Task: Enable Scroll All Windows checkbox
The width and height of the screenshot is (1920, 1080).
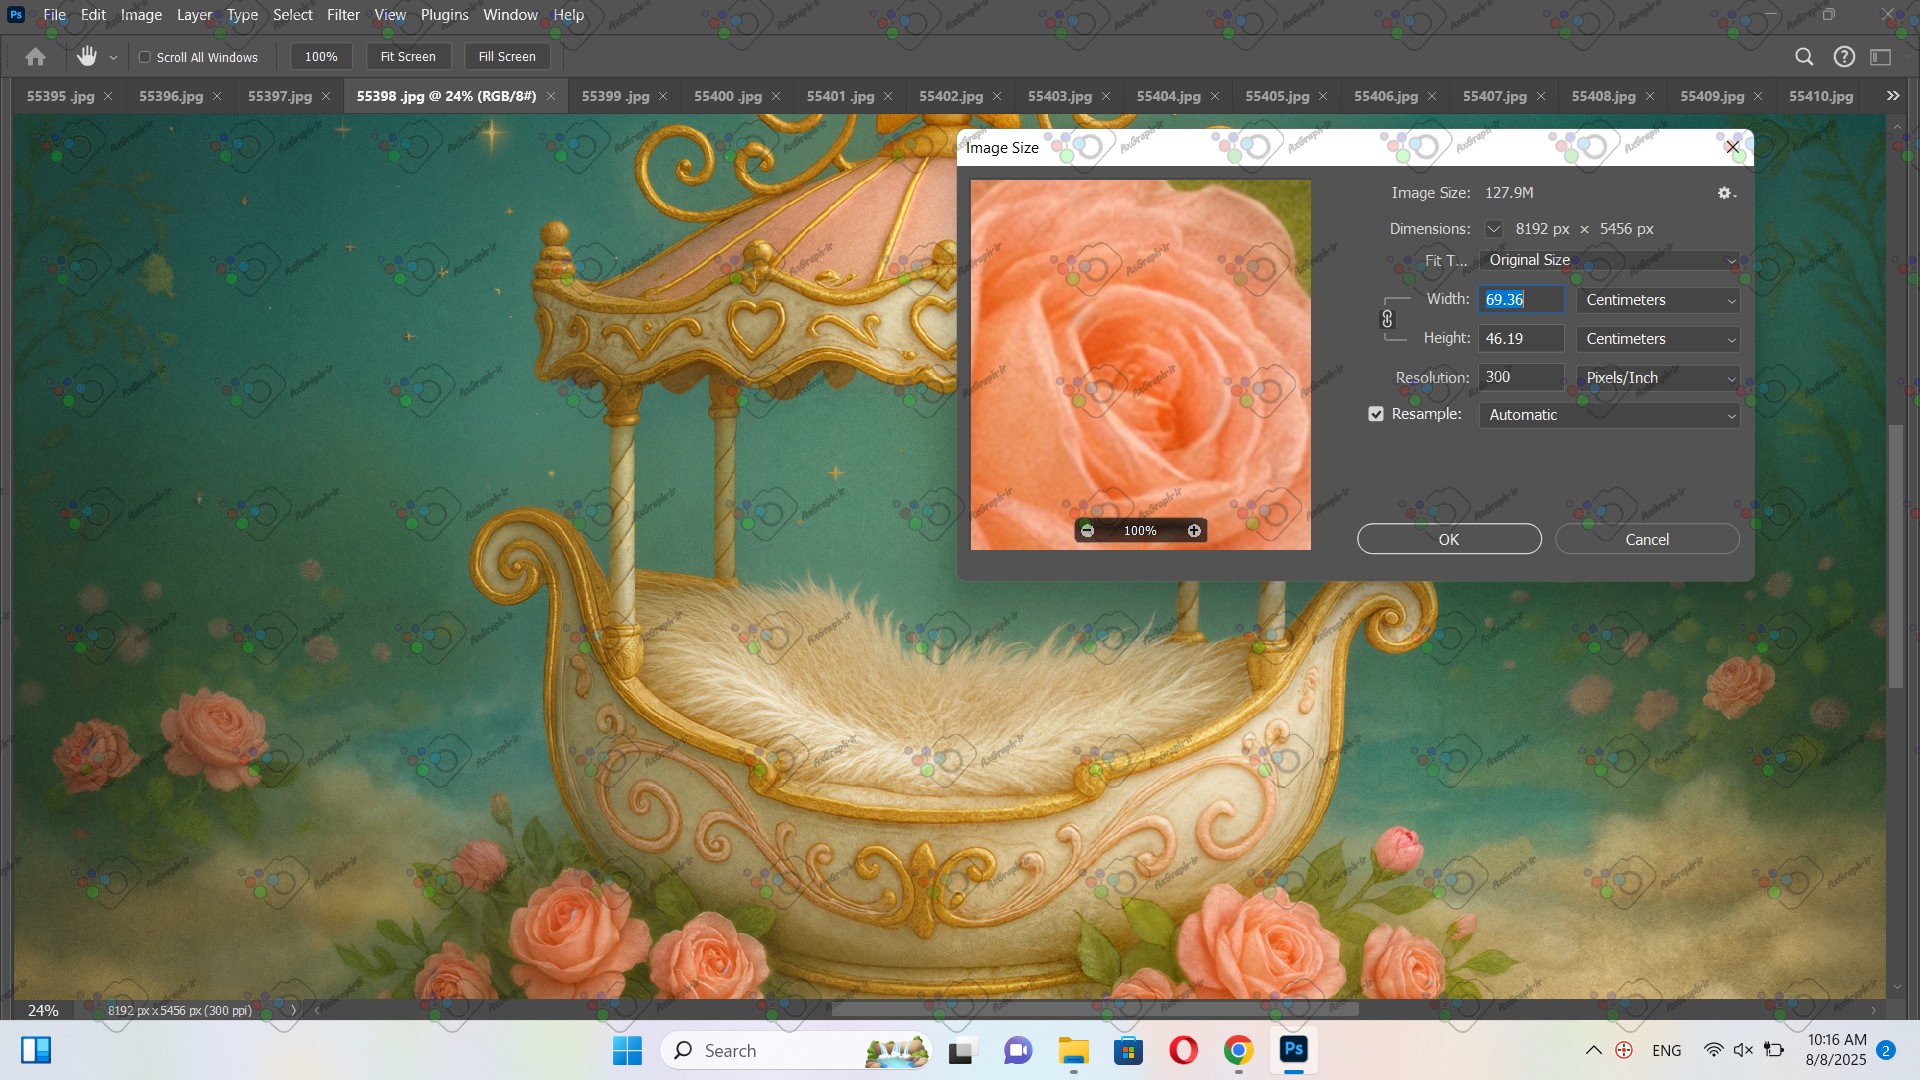Action: point(145,57)
